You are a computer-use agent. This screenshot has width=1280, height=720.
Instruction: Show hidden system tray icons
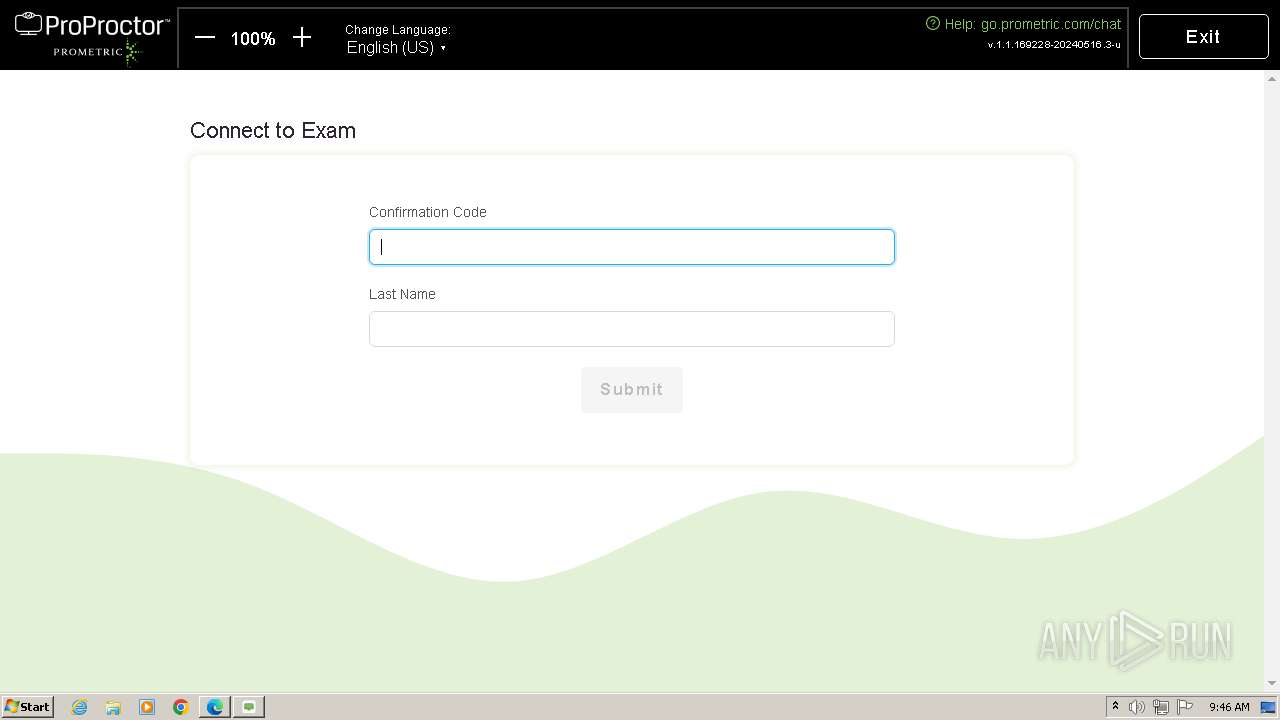pos(1115,707)
